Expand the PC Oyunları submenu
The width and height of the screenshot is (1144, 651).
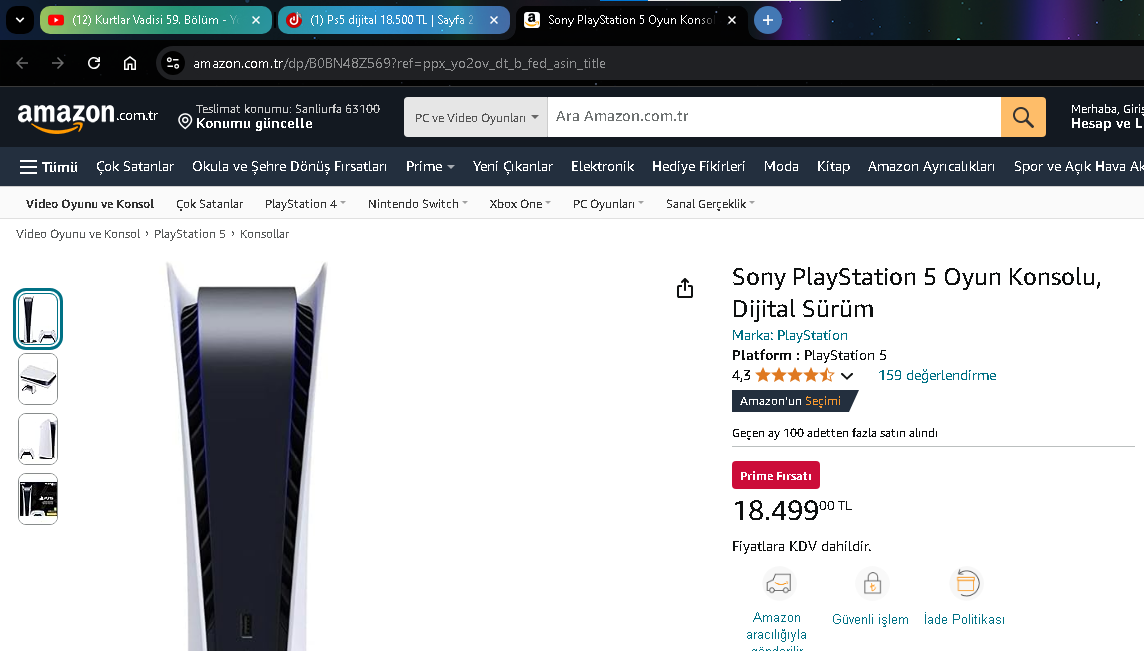pyautogui.click(x=608, y=204)
